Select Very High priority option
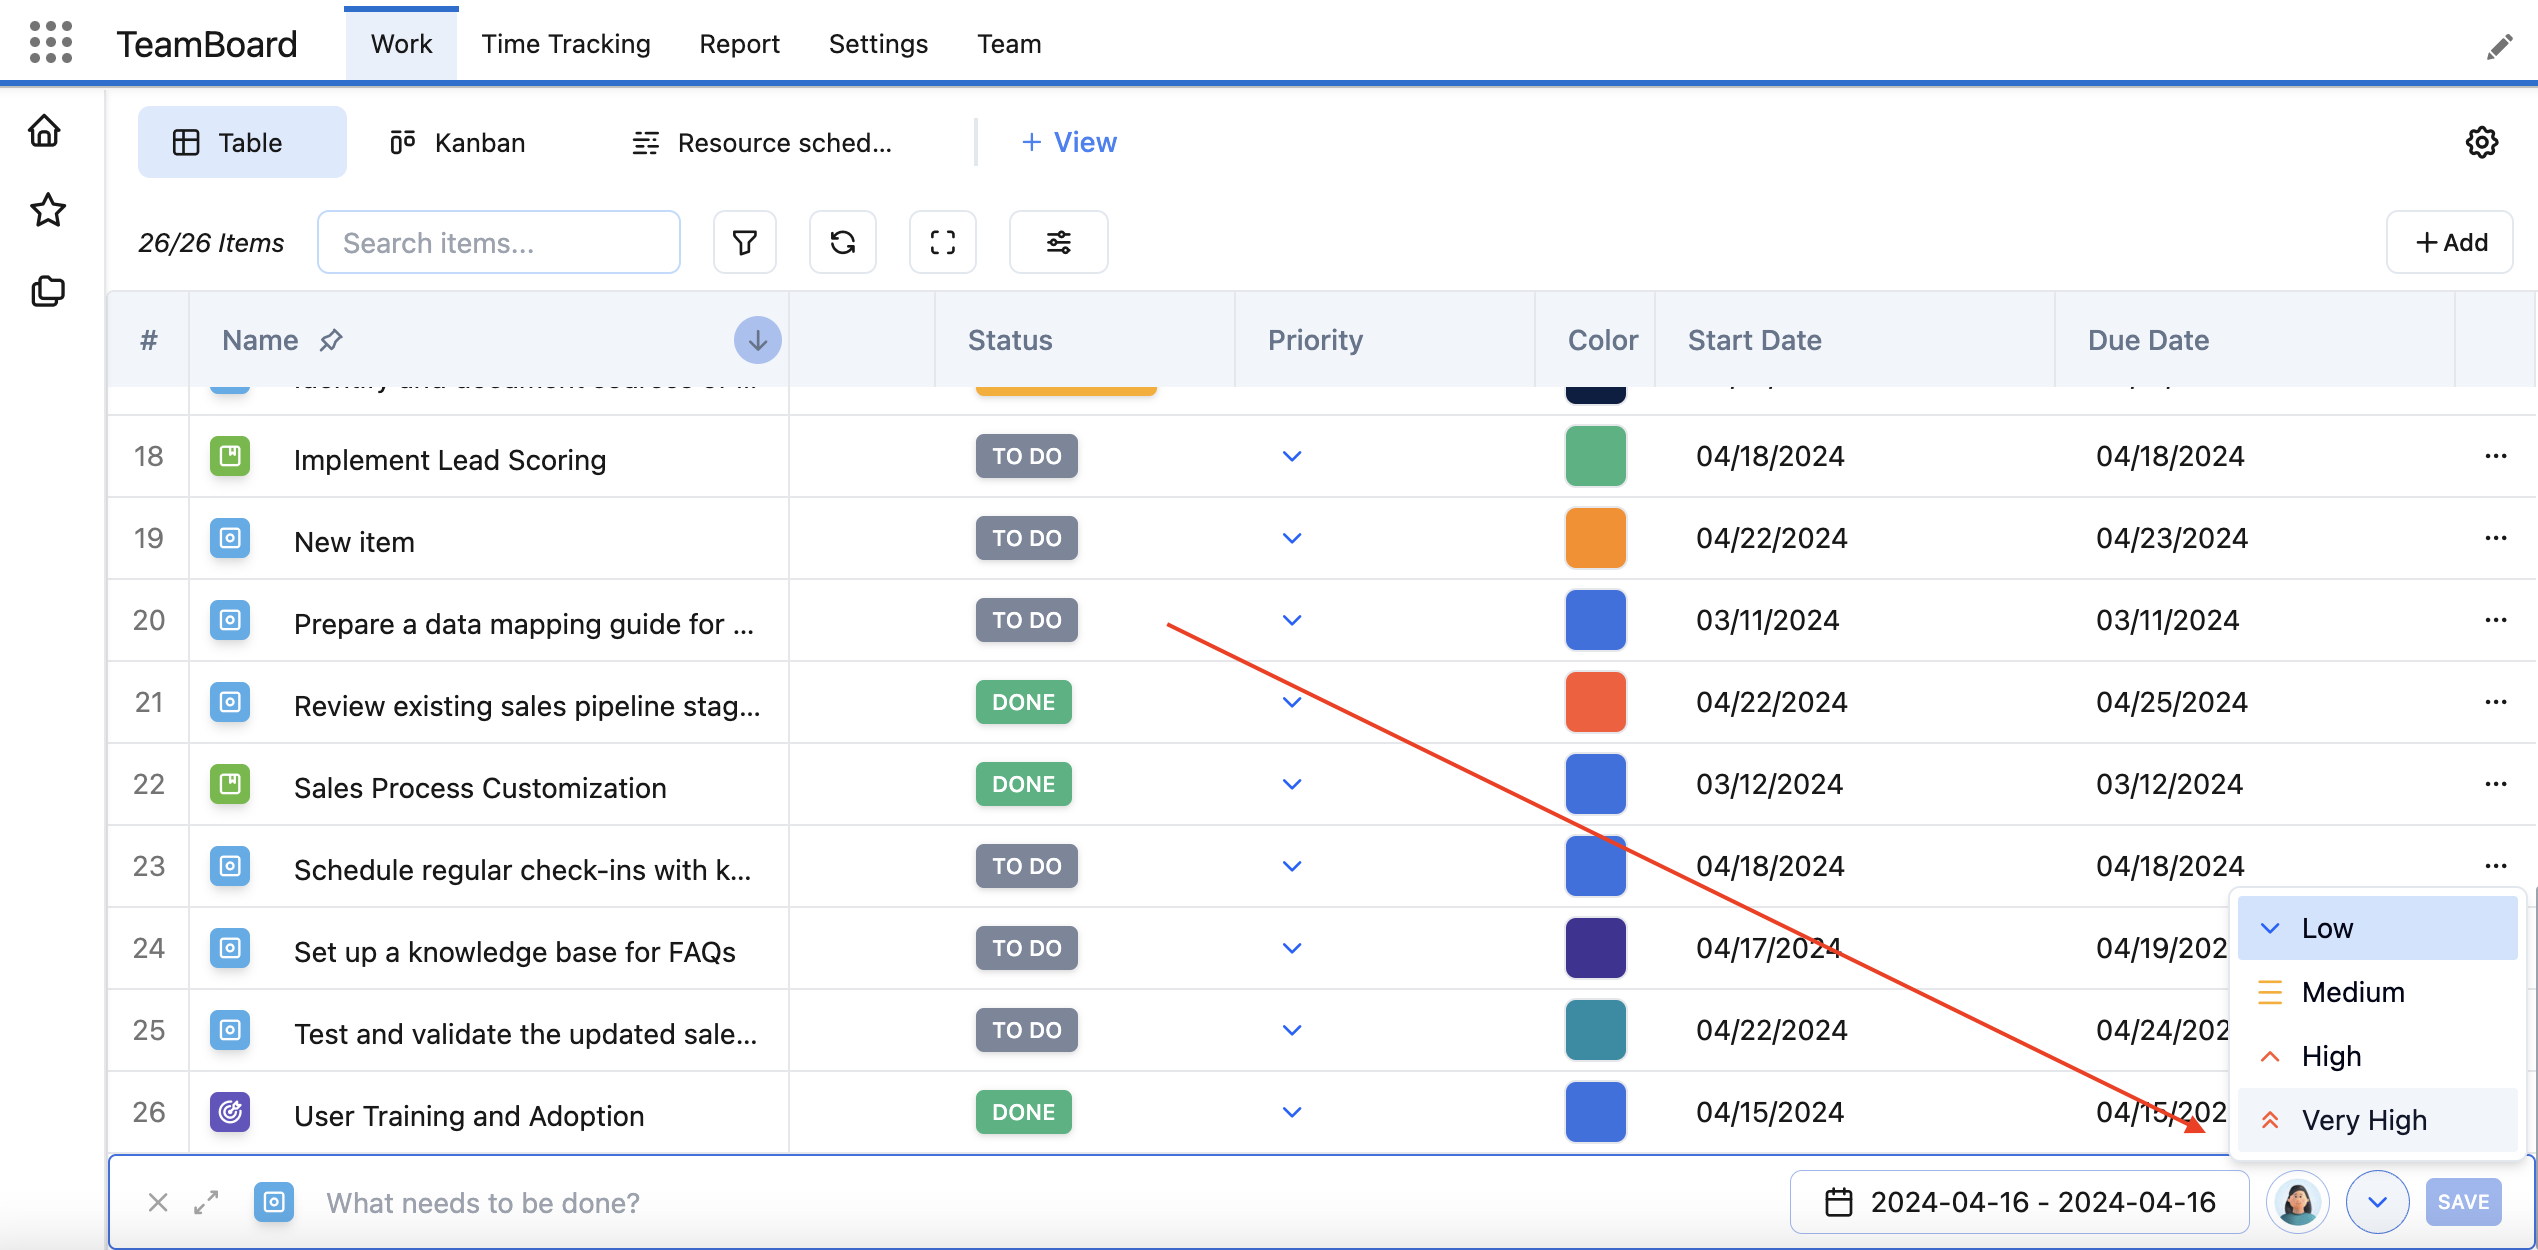This screenshot has height=1250, width=2538. tap(2363, 1120)
